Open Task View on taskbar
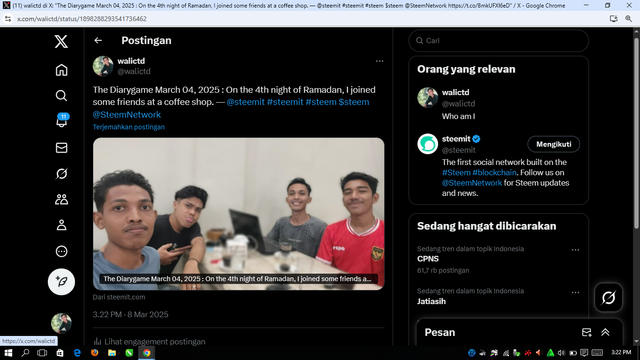This screenshot has width=640, height=360. click(42, 353)
